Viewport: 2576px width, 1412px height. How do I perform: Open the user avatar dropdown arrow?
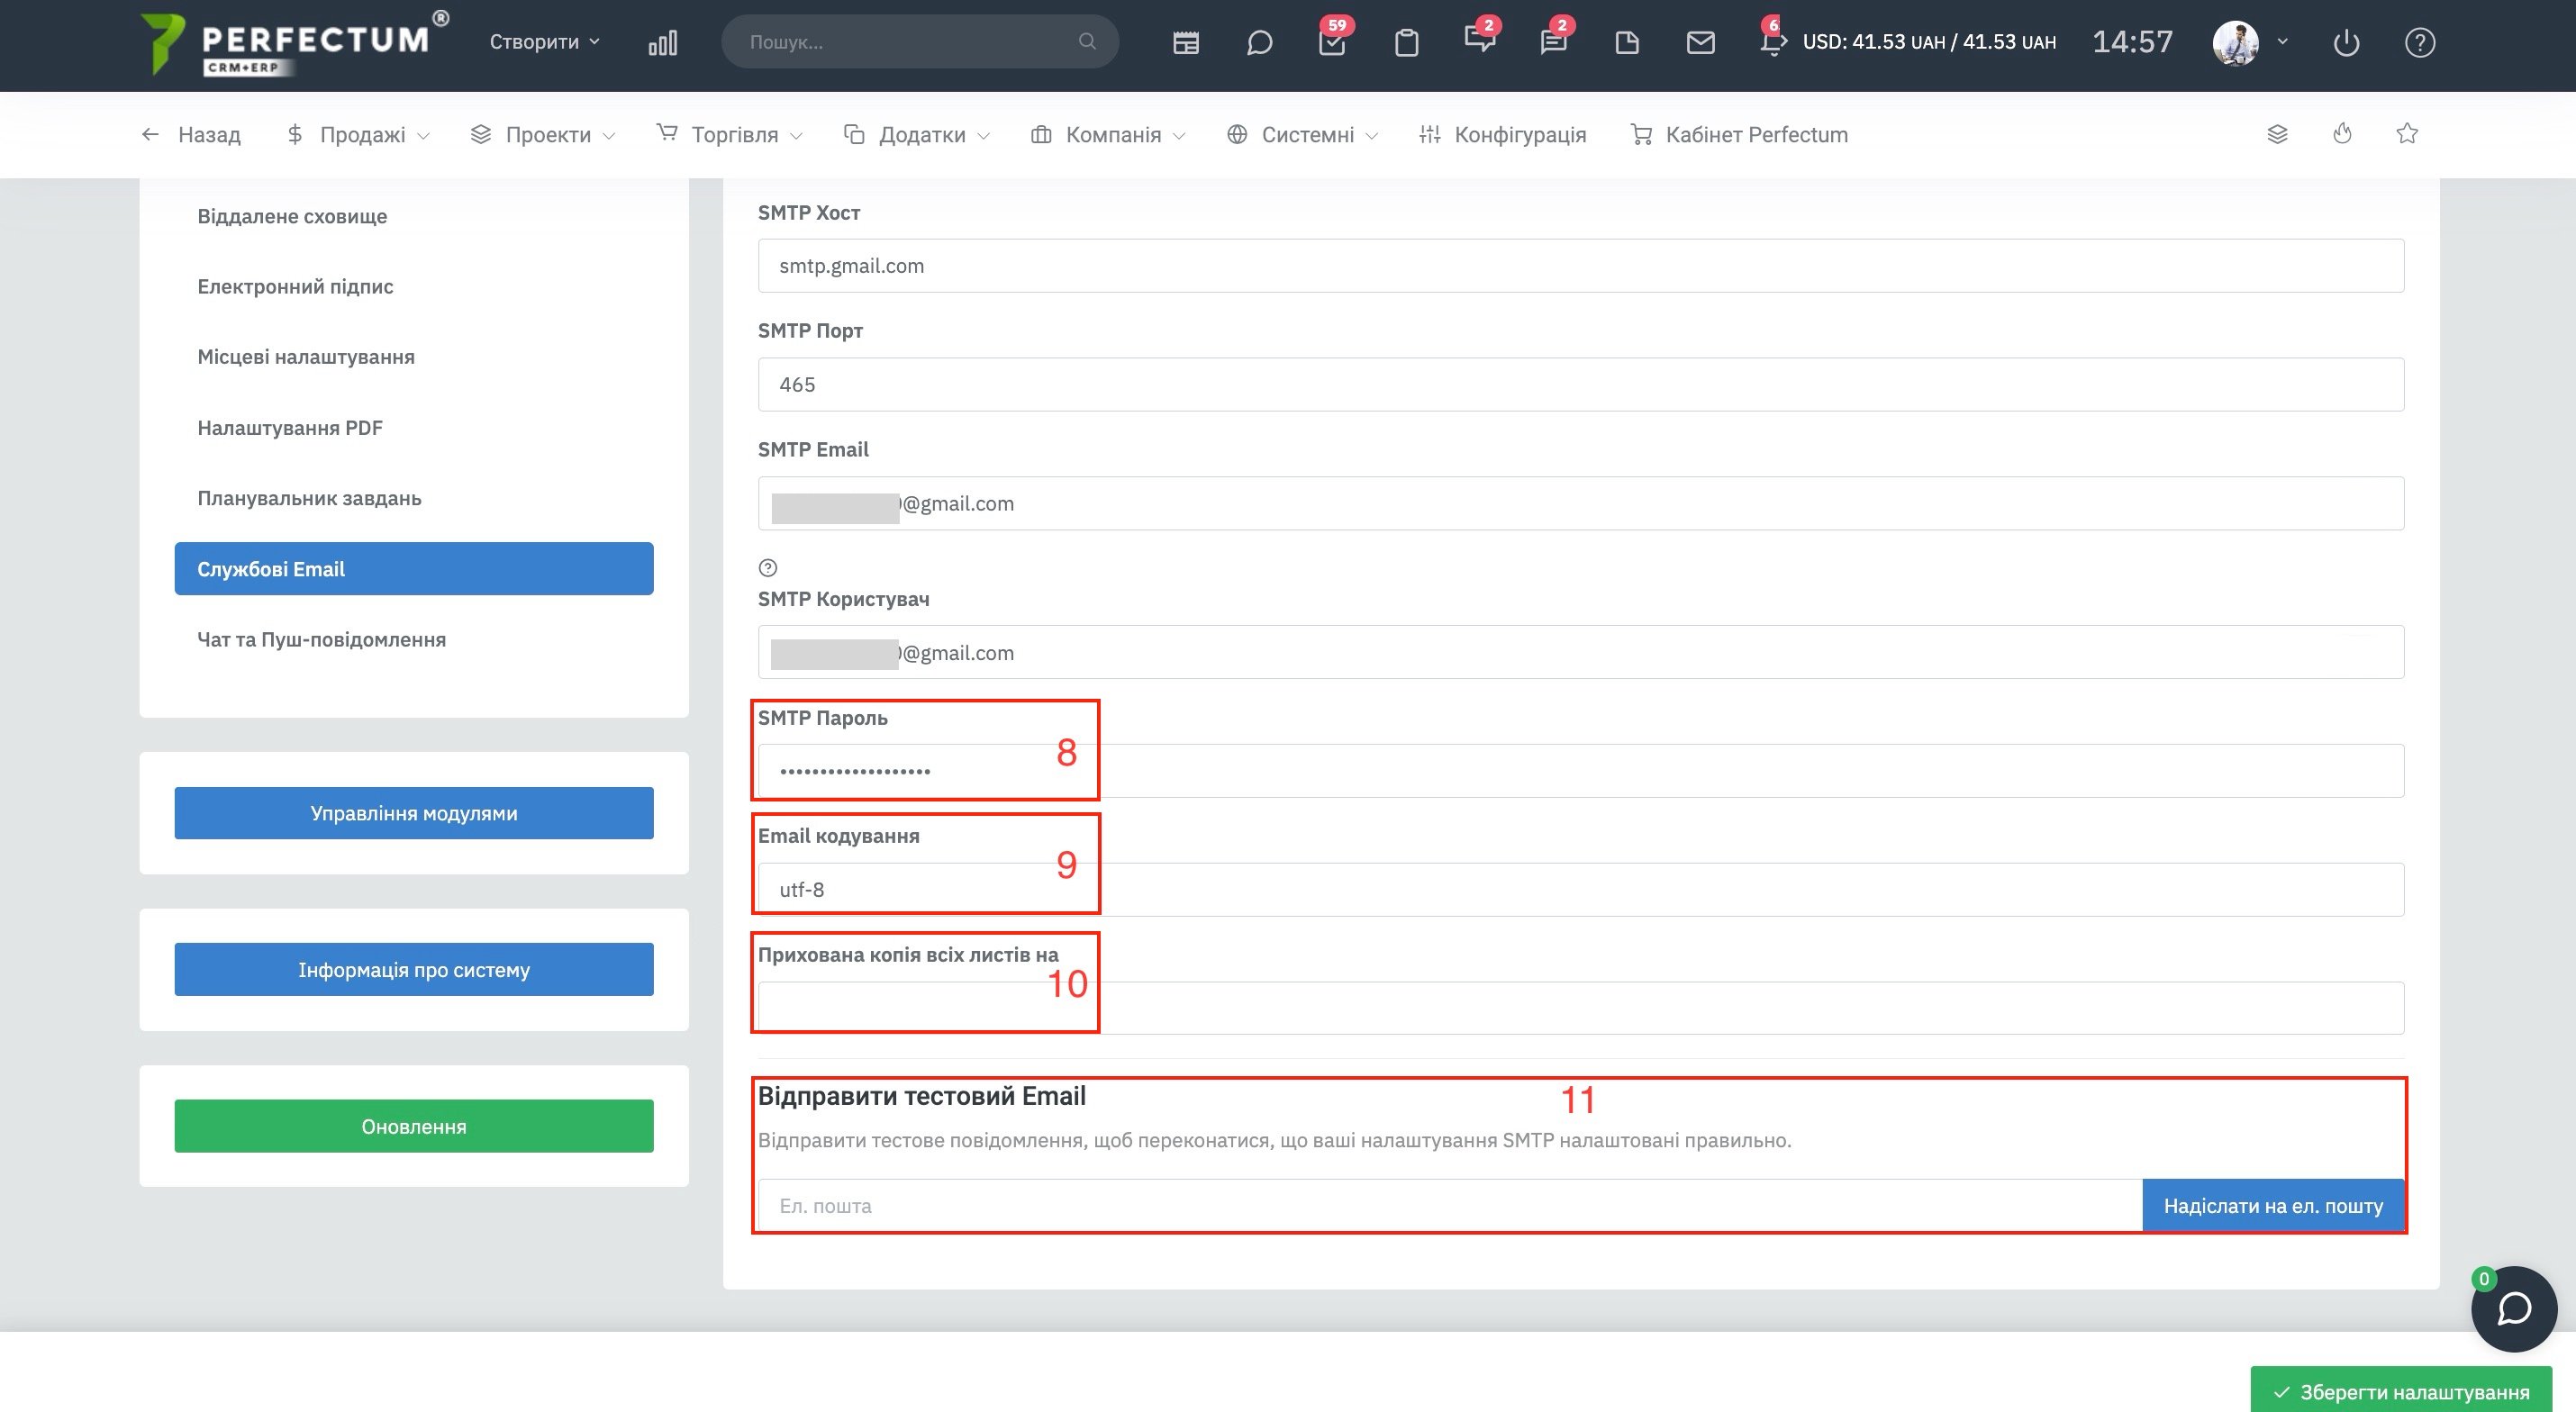point(2283,42)
